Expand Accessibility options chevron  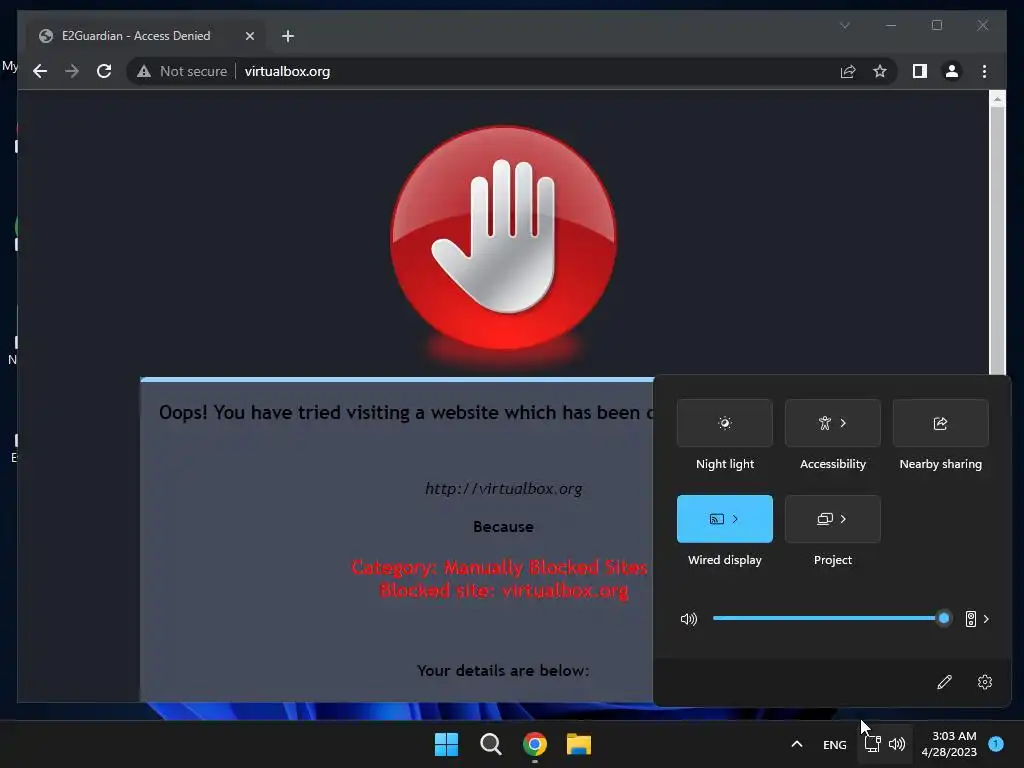coord(843,423)
